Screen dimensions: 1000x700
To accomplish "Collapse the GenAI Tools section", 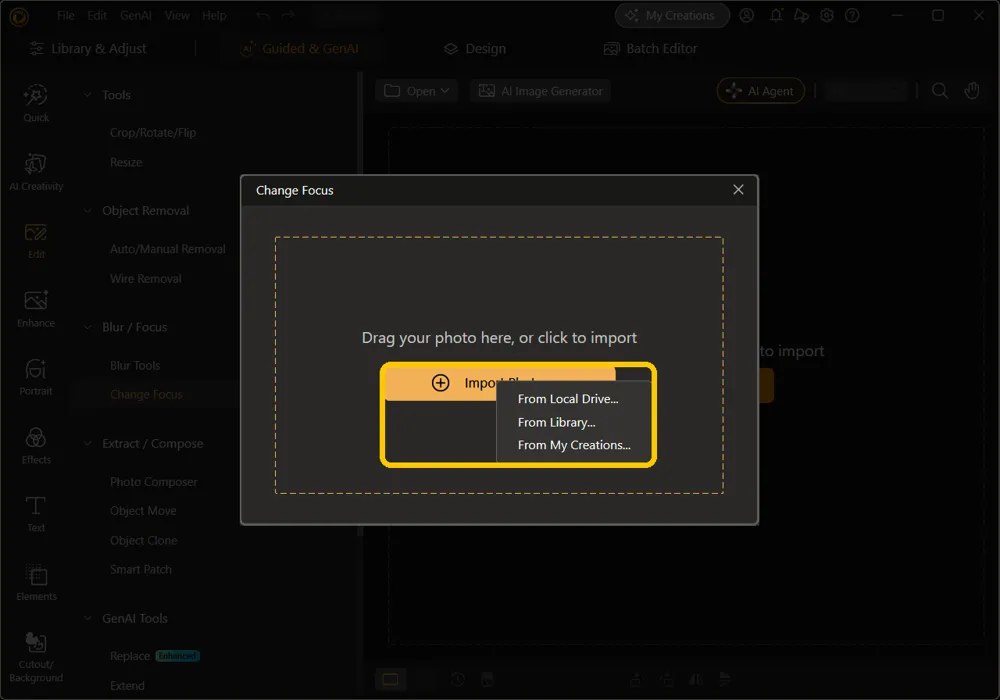I will click(x=88, y=618).
